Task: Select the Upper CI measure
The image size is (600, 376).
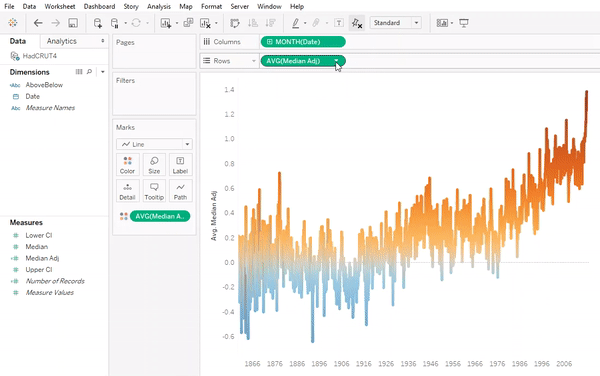Action: pyautogui.click(x=39, y=270)
